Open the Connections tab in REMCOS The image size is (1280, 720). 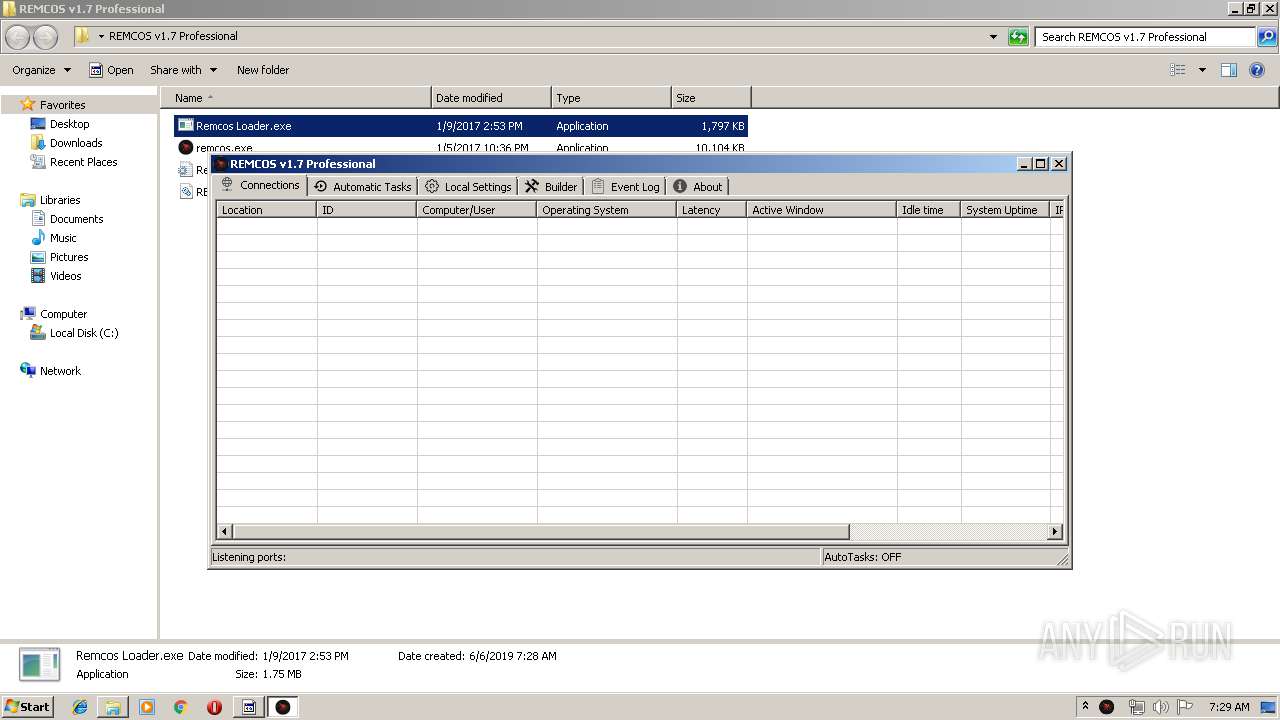pyautogui.click(x=260, y=185)
